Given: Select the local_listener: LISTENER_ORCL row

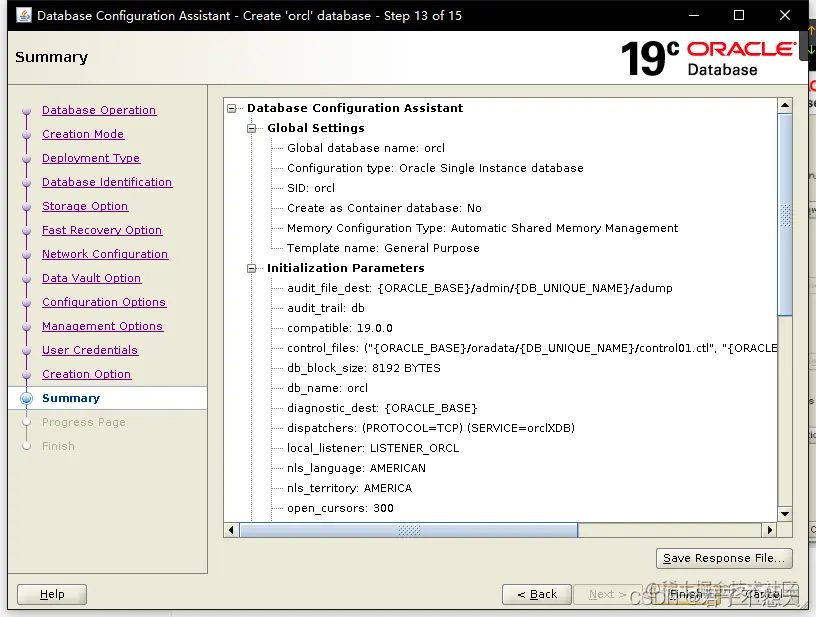Looking at the screenshot, I should 373,448.
